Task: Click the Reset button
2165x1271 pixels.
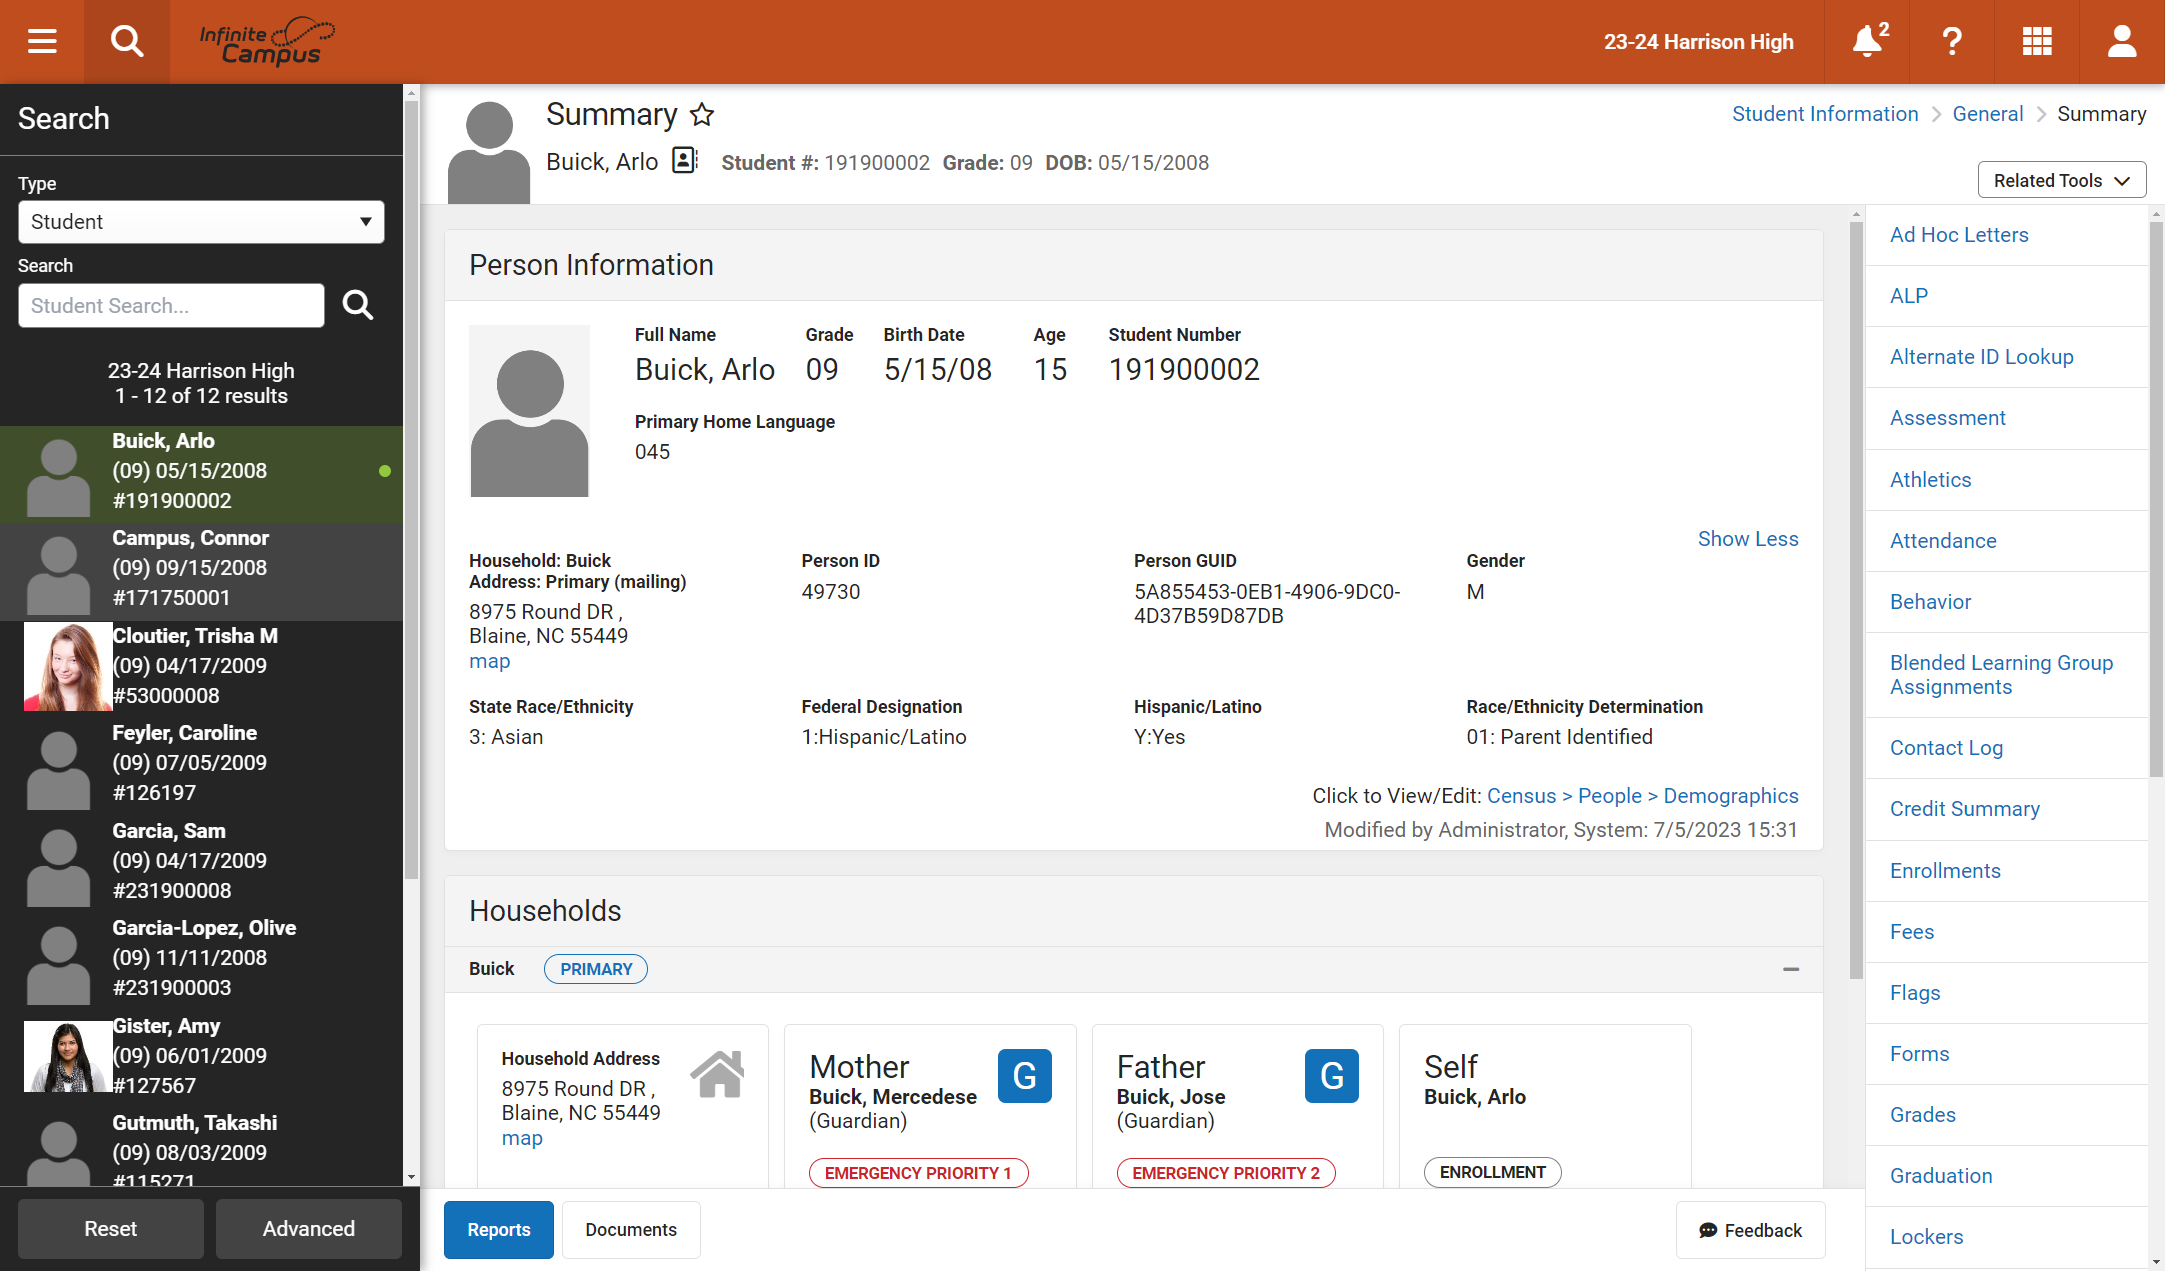Action: coord(110,1229)
